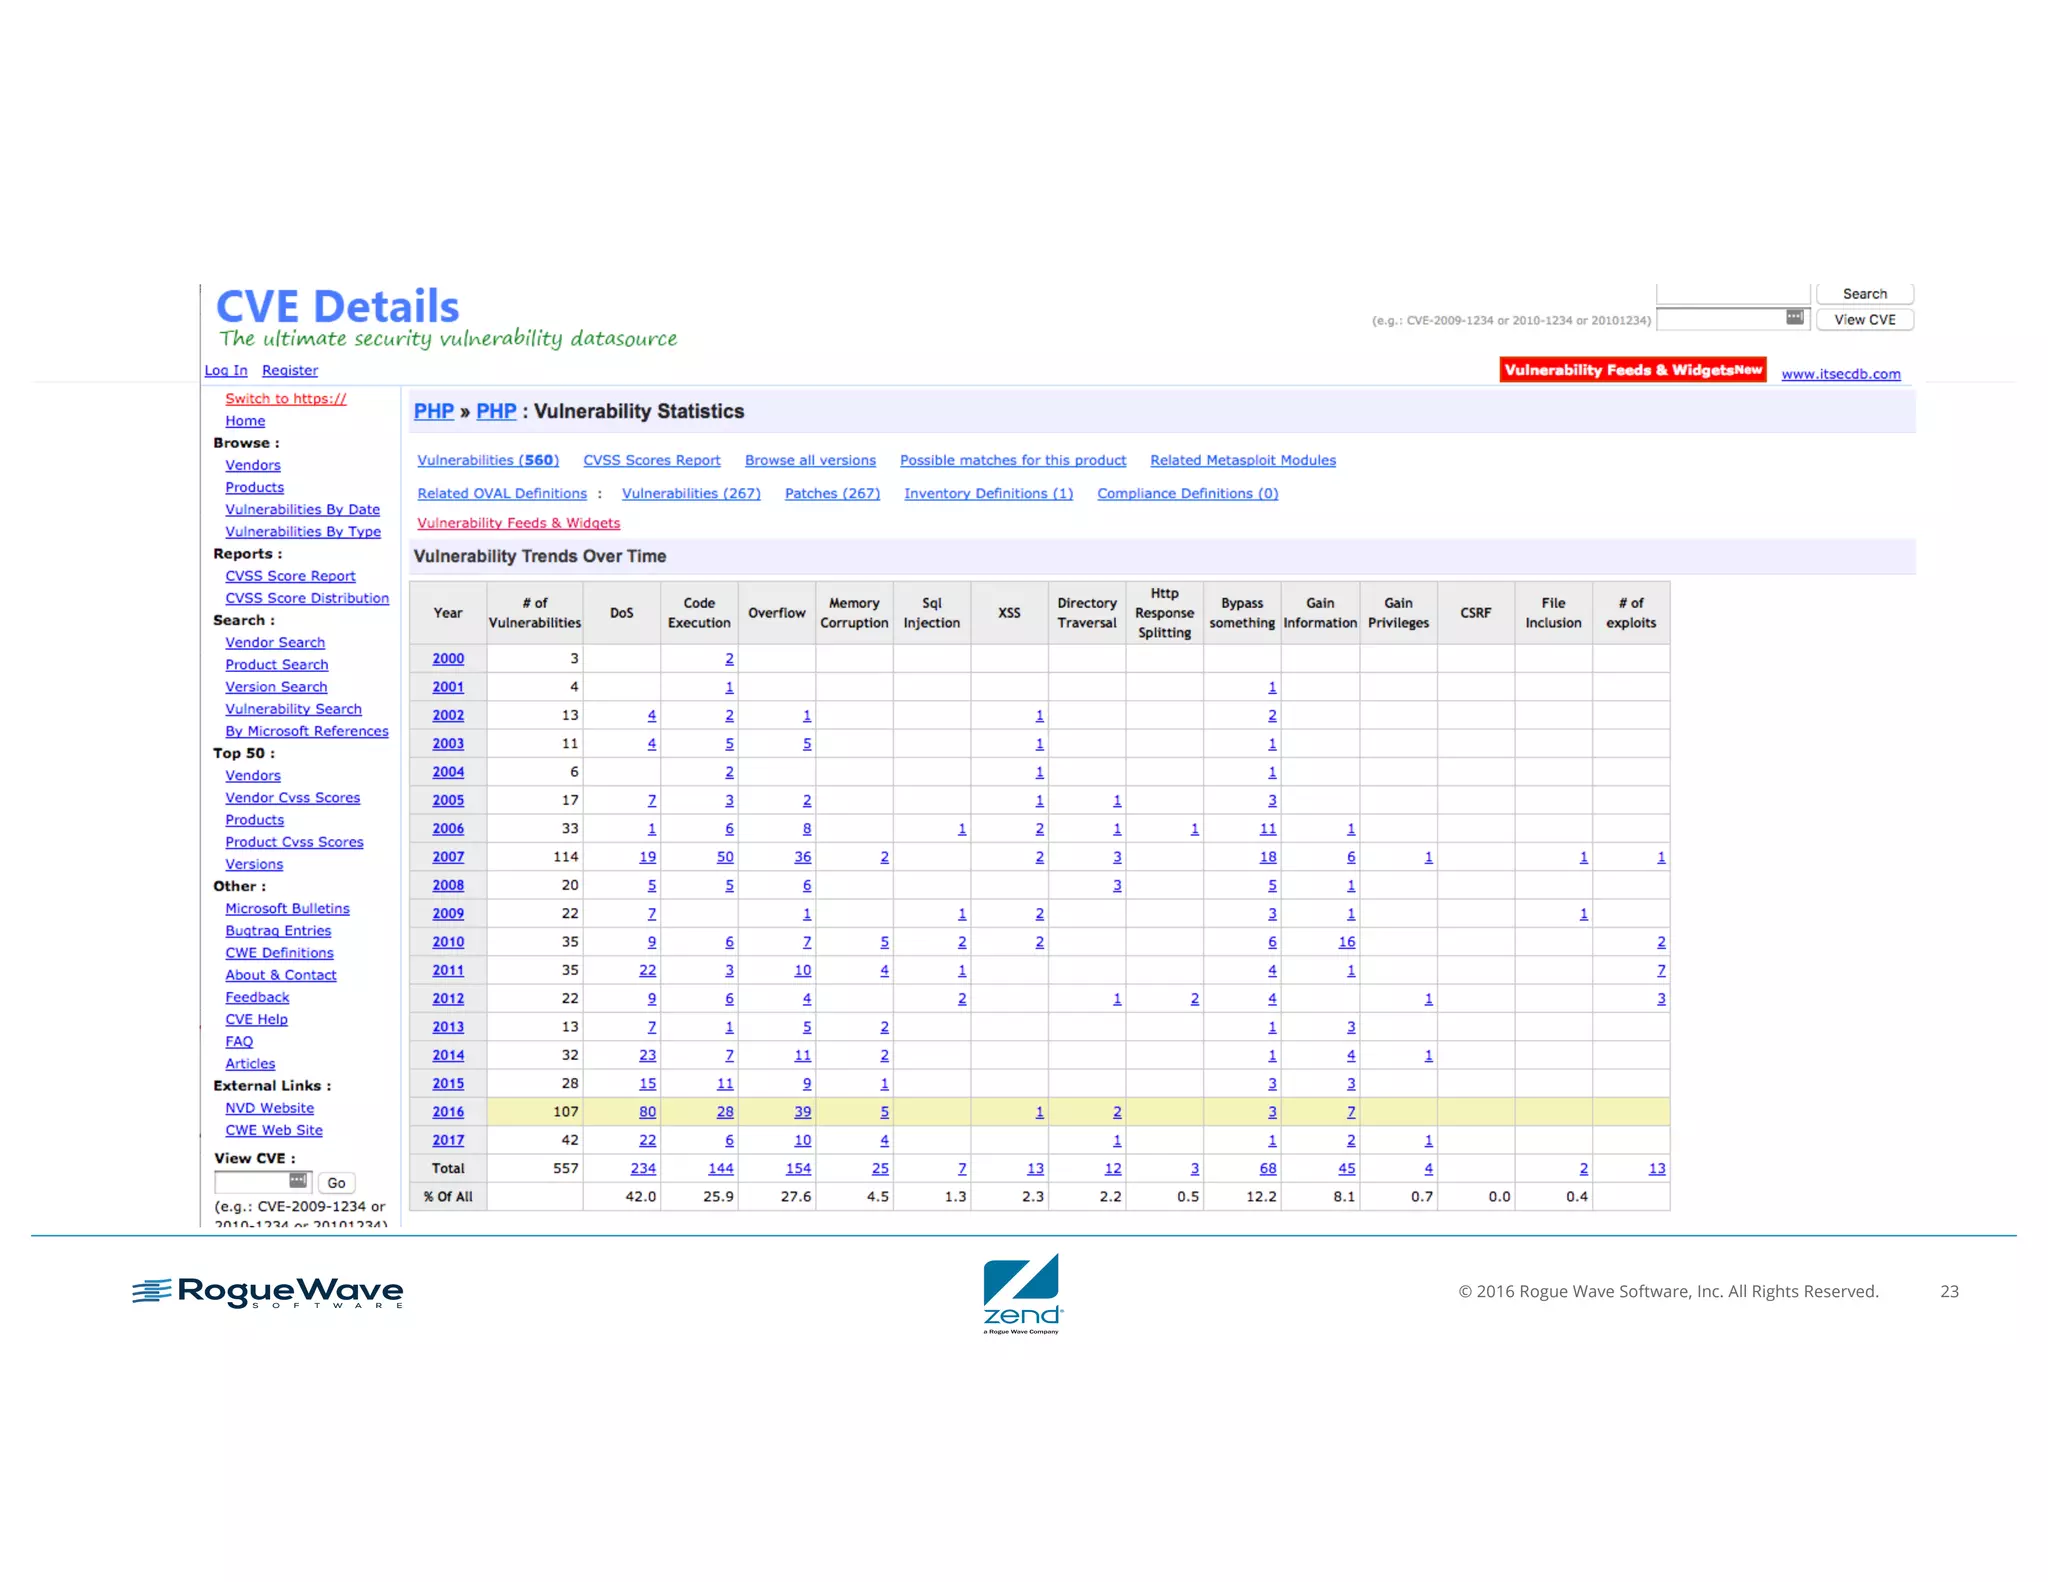The image size is (2048, 1582).
Task: Open CVSS Scores Report tab link
Action: [652, 461]
